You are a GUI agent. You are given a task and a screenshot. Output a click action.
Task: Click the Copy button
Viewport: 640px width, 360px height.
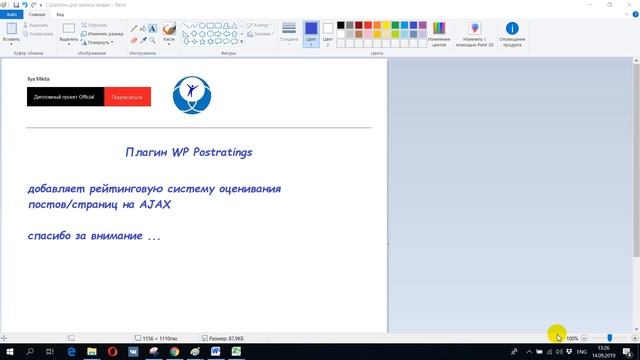tap(38, 34)
